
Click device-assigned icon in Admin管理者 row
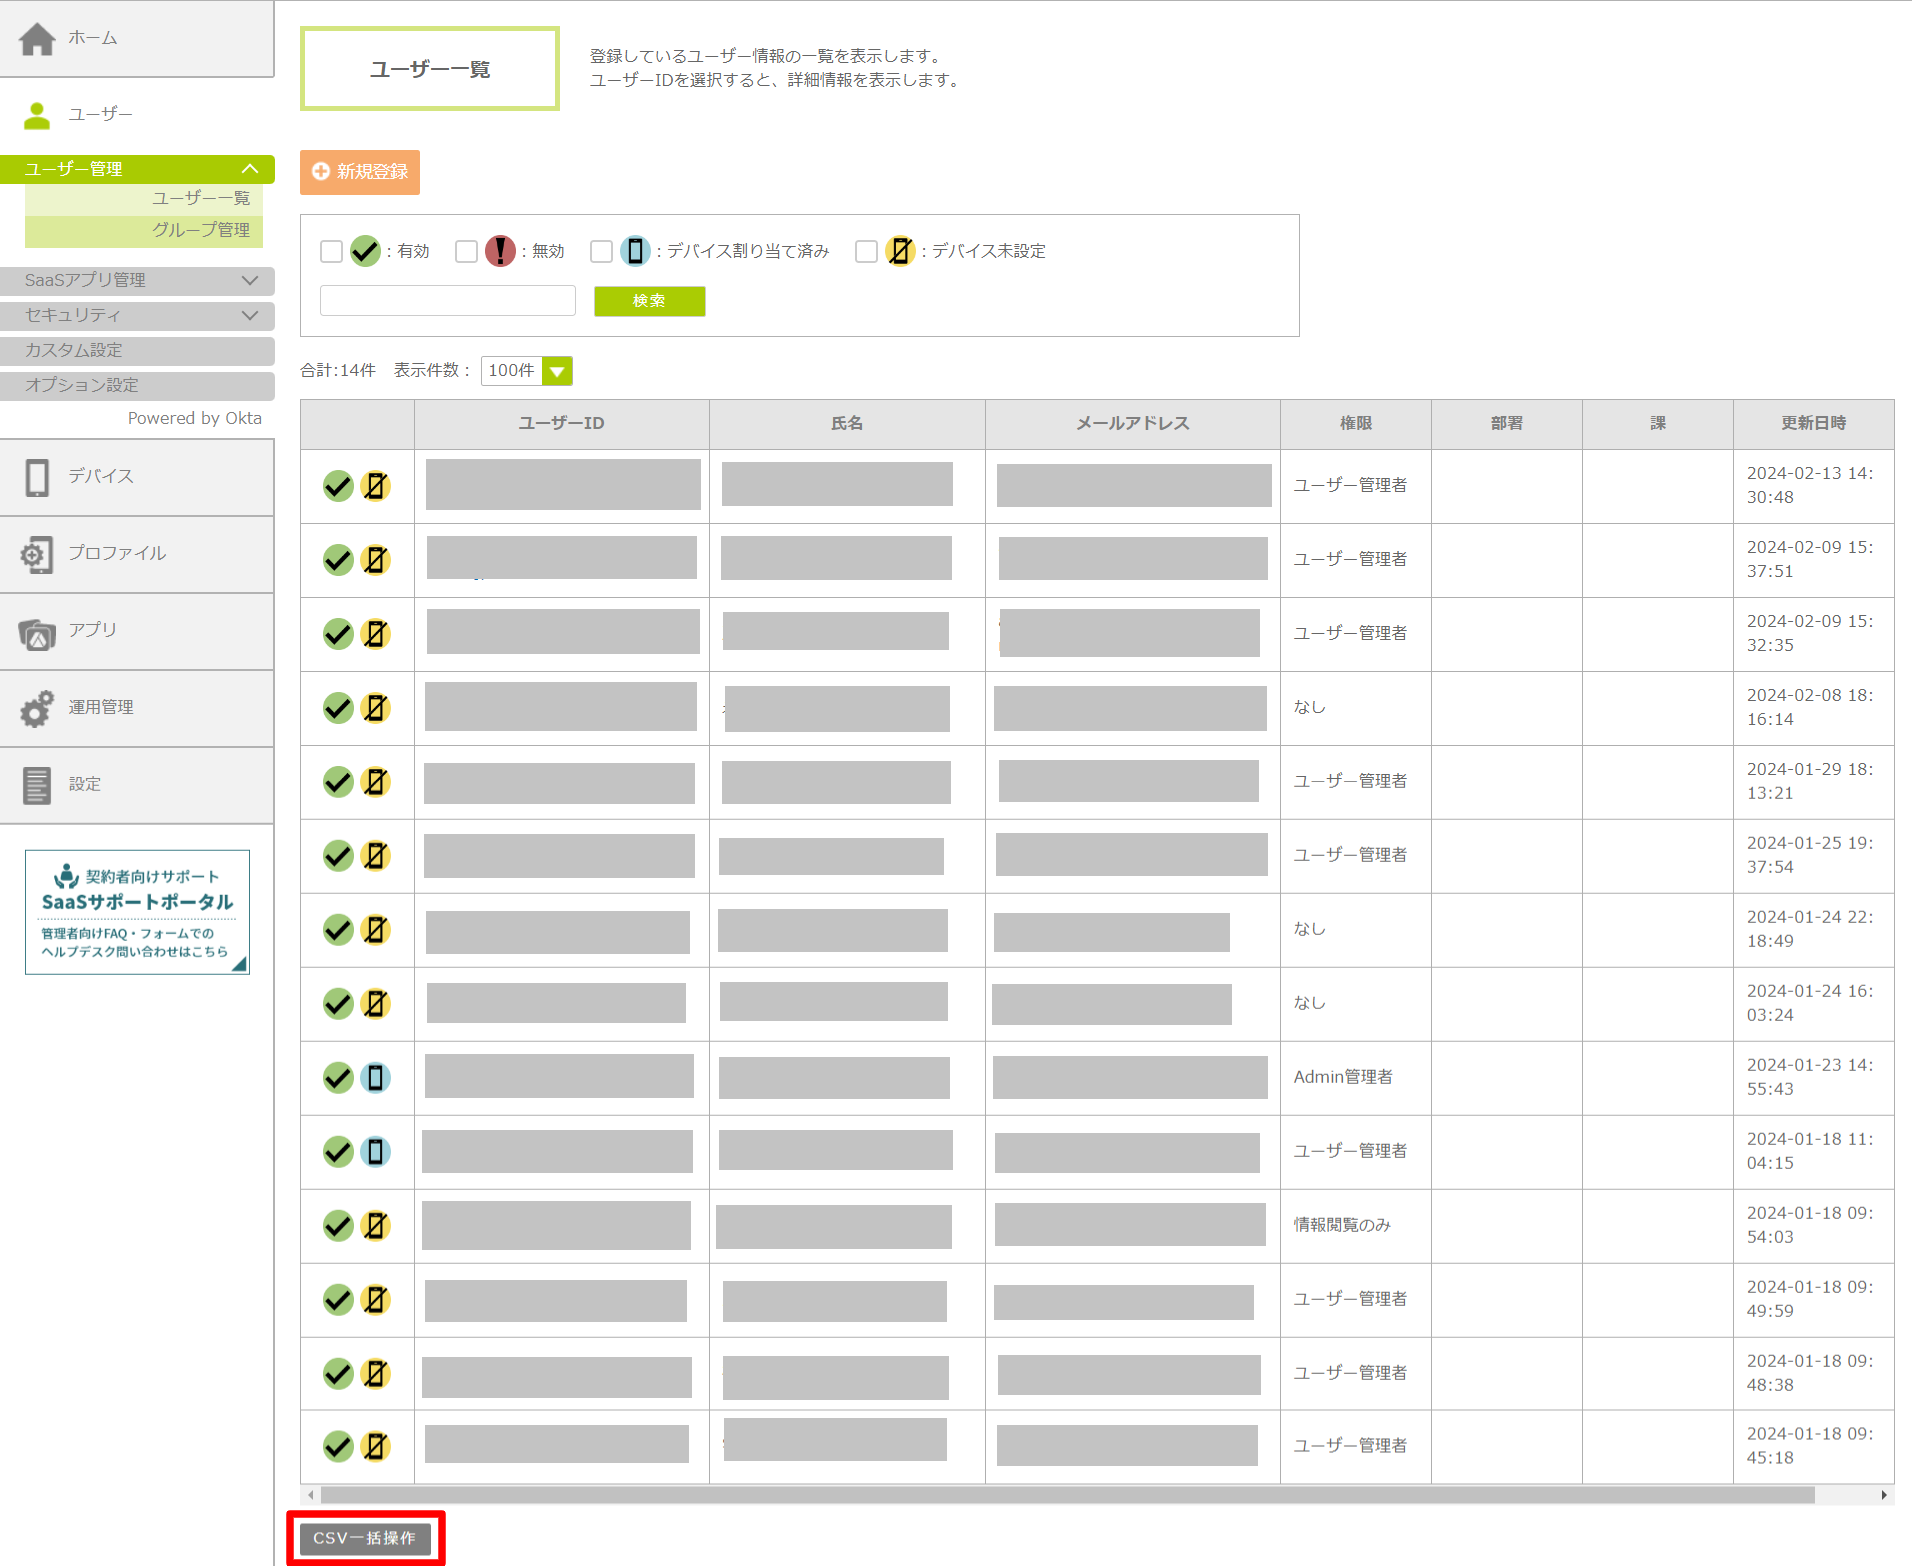375,1078
